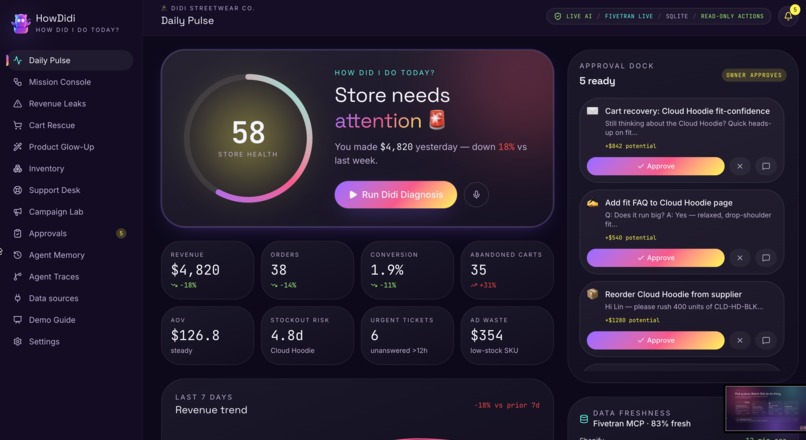The width and height of the screenshot is (806, 440).
Task: Click the store health ring gauge
Action: (248, 138)
